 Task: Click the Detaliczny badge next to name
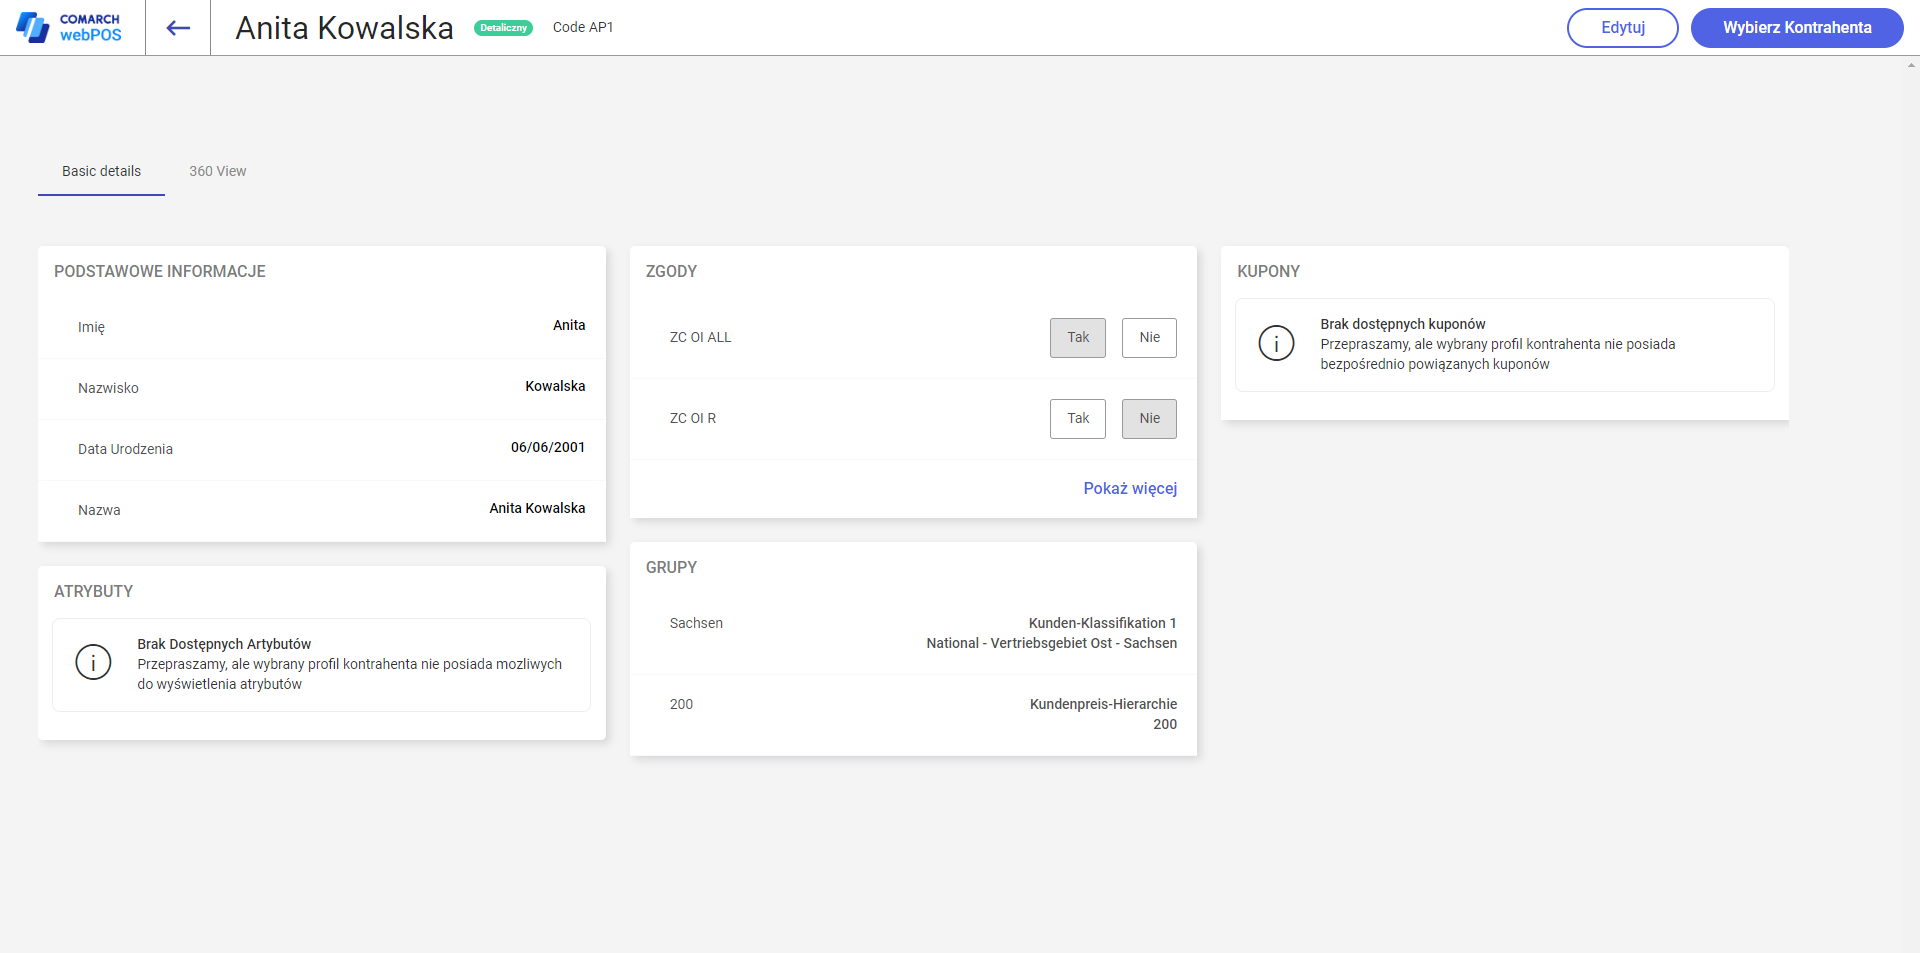click(x=503, y=28)
